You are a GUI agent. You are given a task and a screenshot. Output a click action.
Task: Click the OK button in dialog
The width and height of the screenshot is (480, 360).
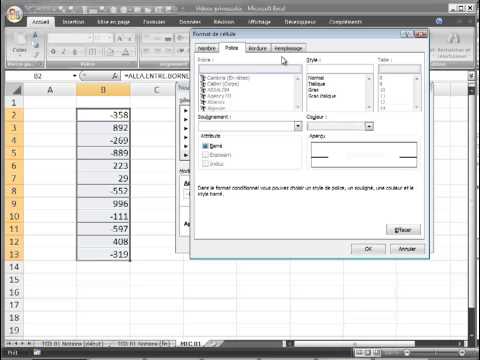click(x=368, y=249)
